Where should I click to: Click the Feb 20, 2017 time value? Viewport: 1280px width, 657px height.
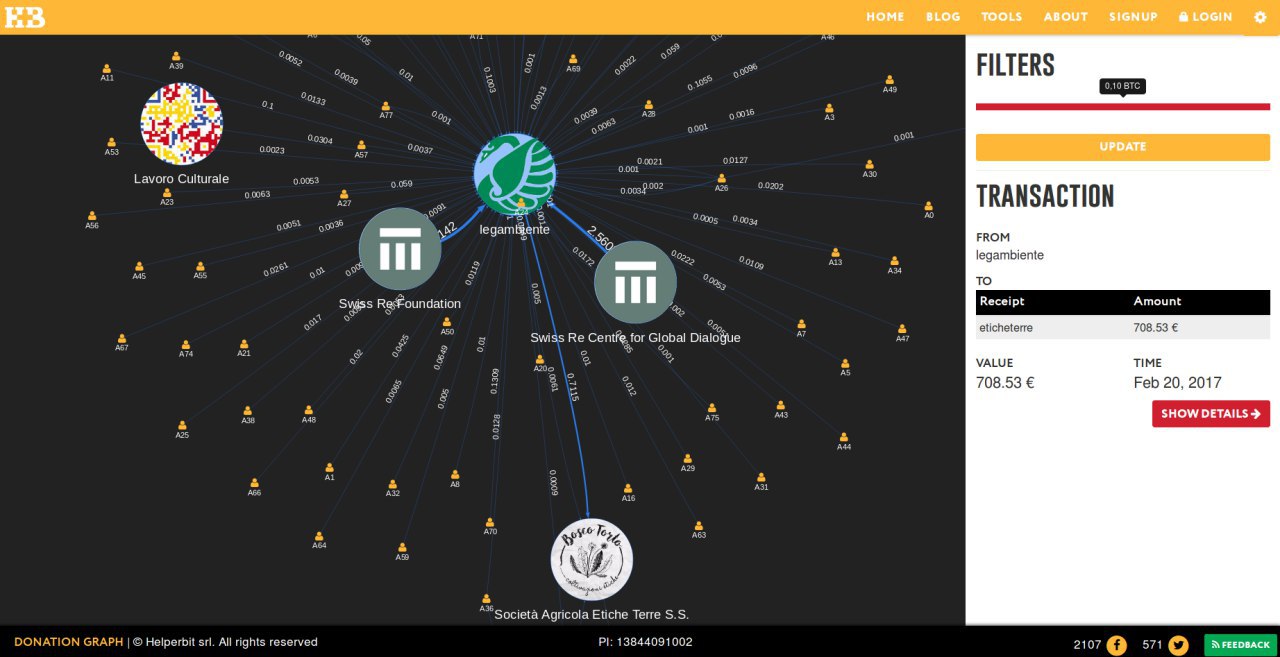tap(1177, 383)
